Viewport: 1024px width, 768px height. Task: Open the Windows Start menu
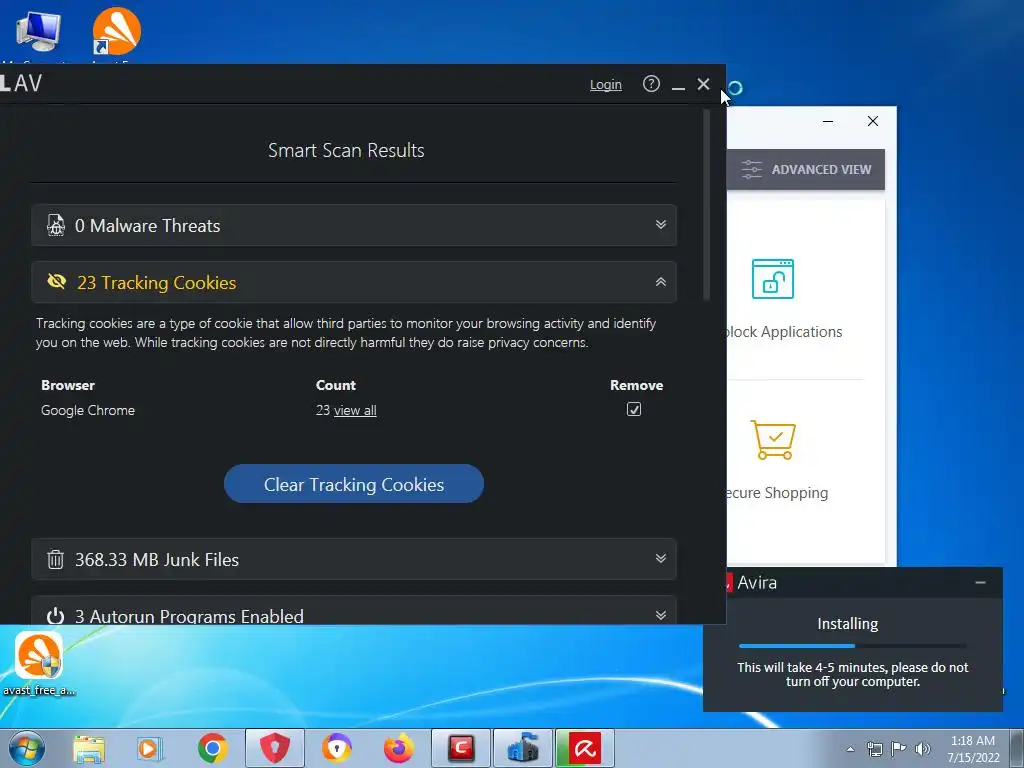coord(27,748)
